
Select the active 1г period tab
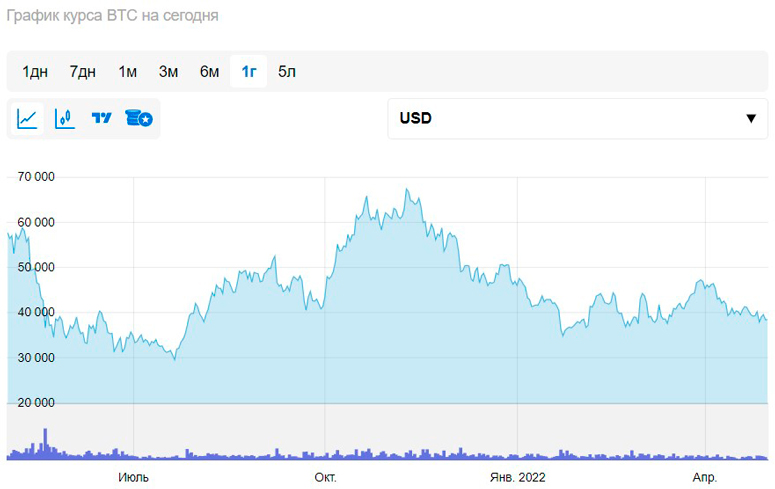[249, 71]
